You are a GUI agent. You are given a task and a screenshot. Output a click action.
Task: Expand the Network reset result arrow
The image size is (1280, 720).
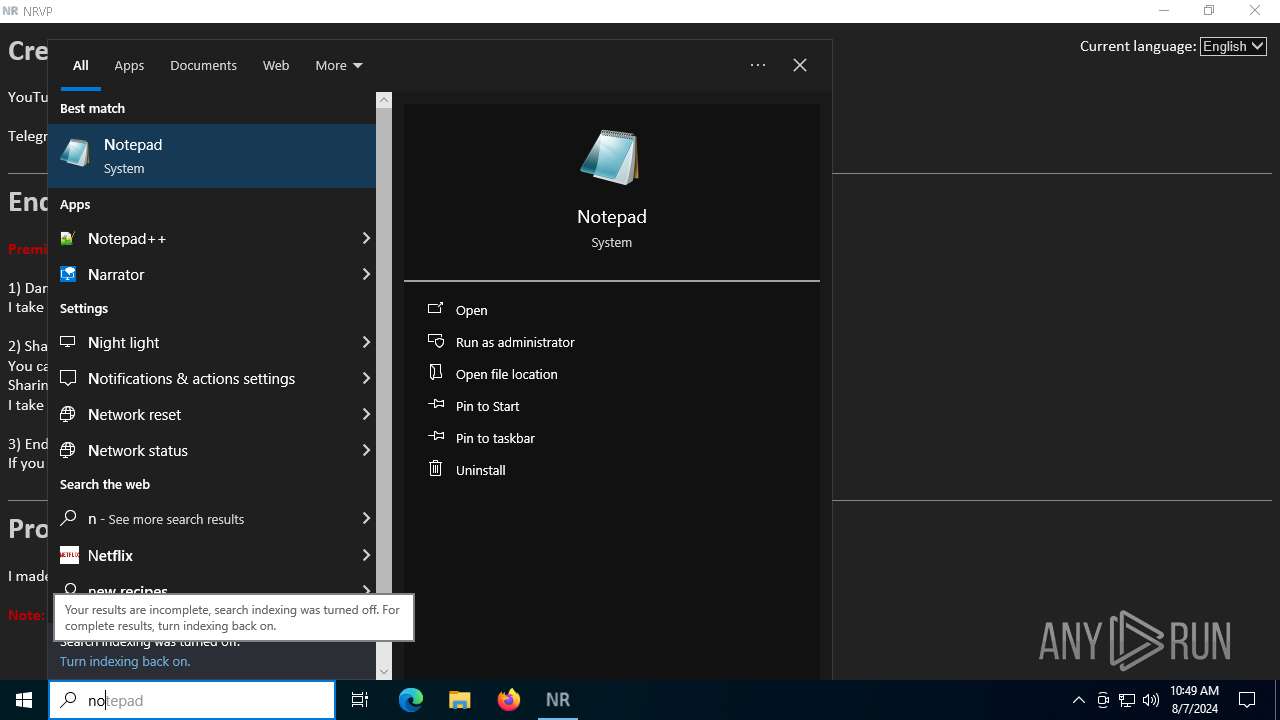(366, 414)
